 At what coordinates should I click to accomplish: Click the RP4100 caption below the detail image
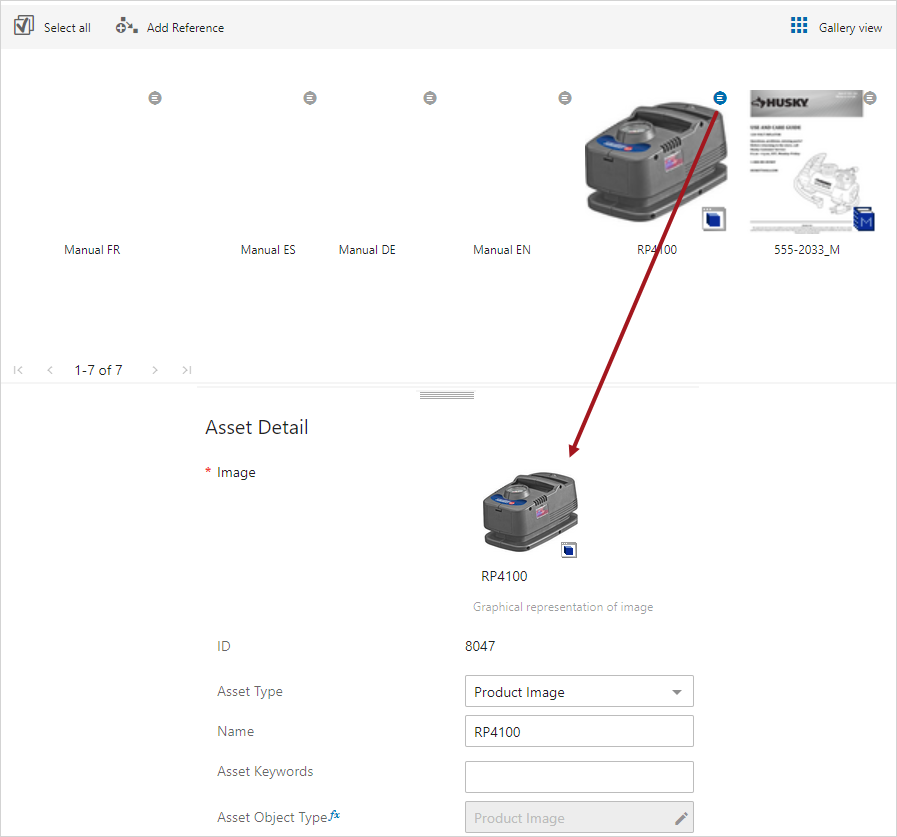pos(504,576)
